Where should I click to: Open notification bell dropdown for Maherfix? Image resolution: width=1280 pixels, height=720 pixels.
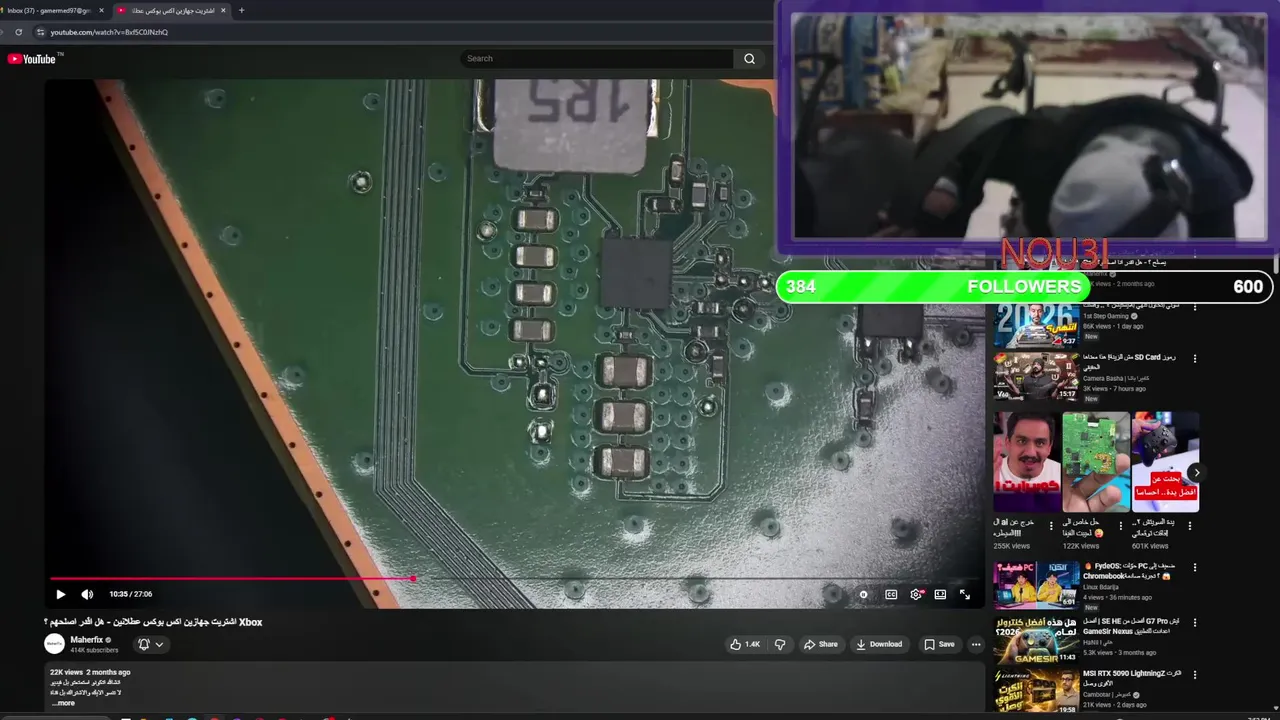pyautogui.click(x=150, y=644)
